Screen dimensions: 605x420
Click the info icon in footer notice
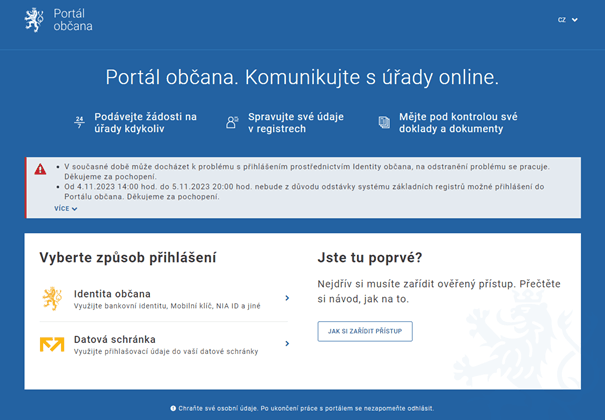(173, 408)
